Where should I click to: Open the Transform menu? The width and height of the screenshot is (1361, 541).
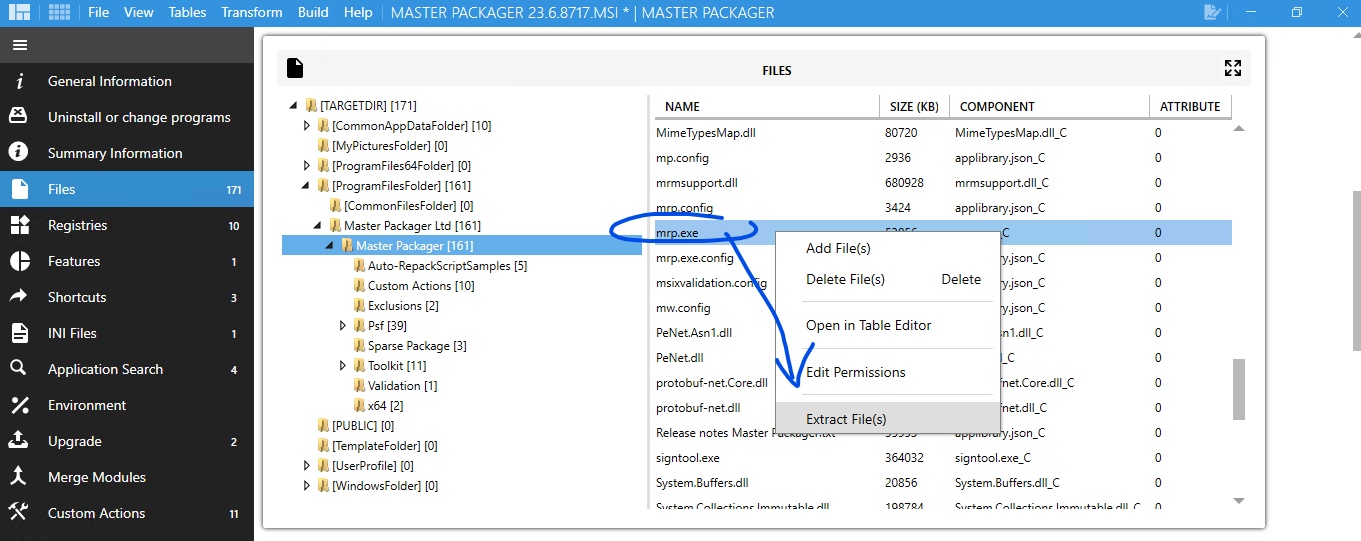pos(252,12)
